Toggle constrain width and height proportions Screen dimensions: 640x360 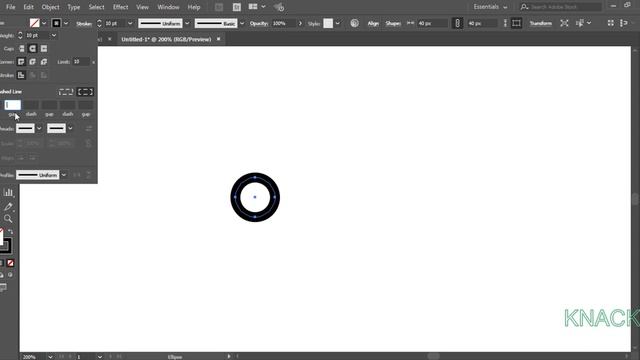(458, 23)
